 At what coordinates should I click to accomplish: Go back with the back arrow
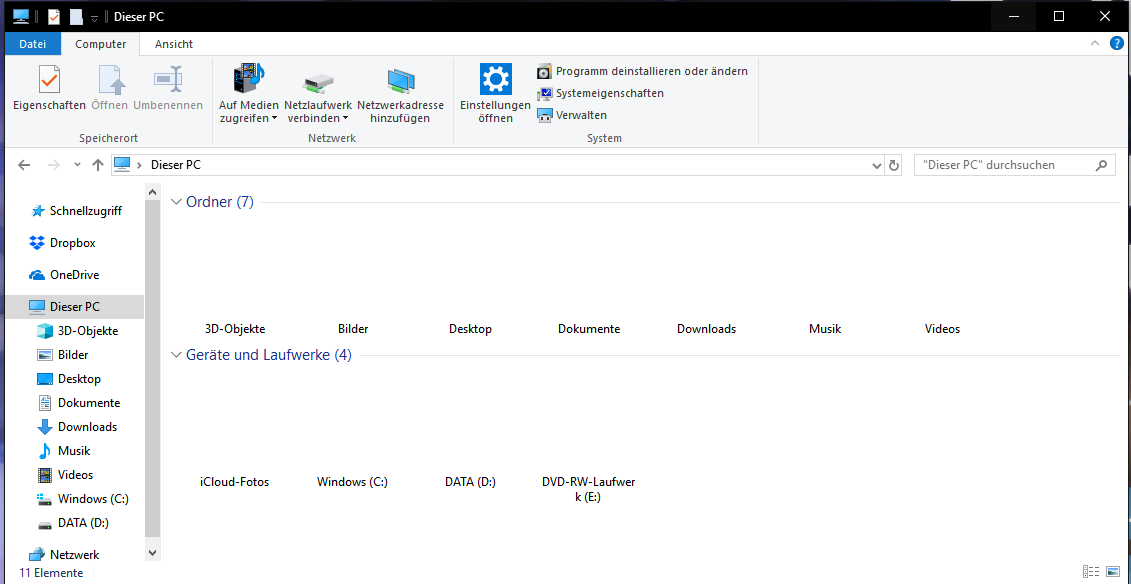pyautogui.click(x=24, y=165)
